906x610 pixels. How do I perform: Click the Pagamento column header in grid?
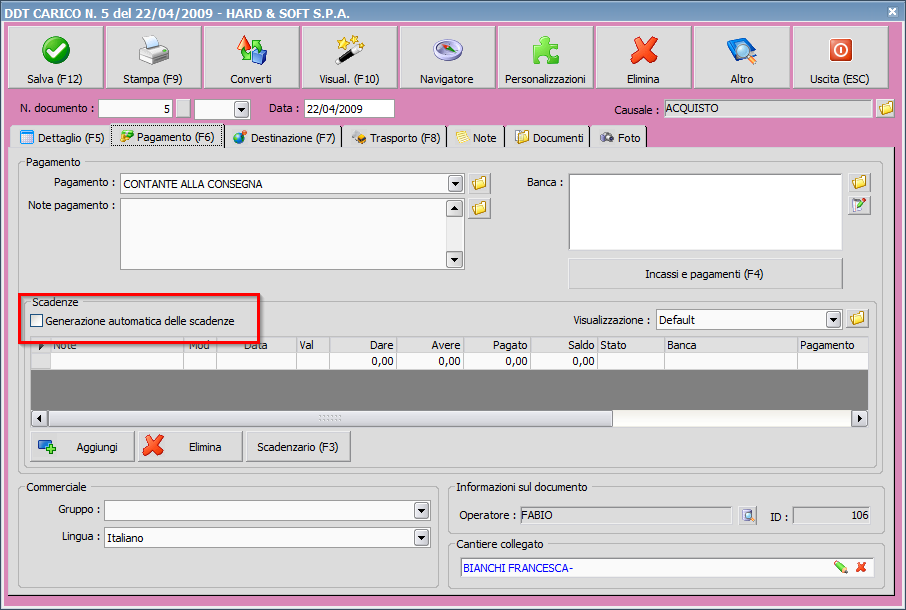coord(833,345)
